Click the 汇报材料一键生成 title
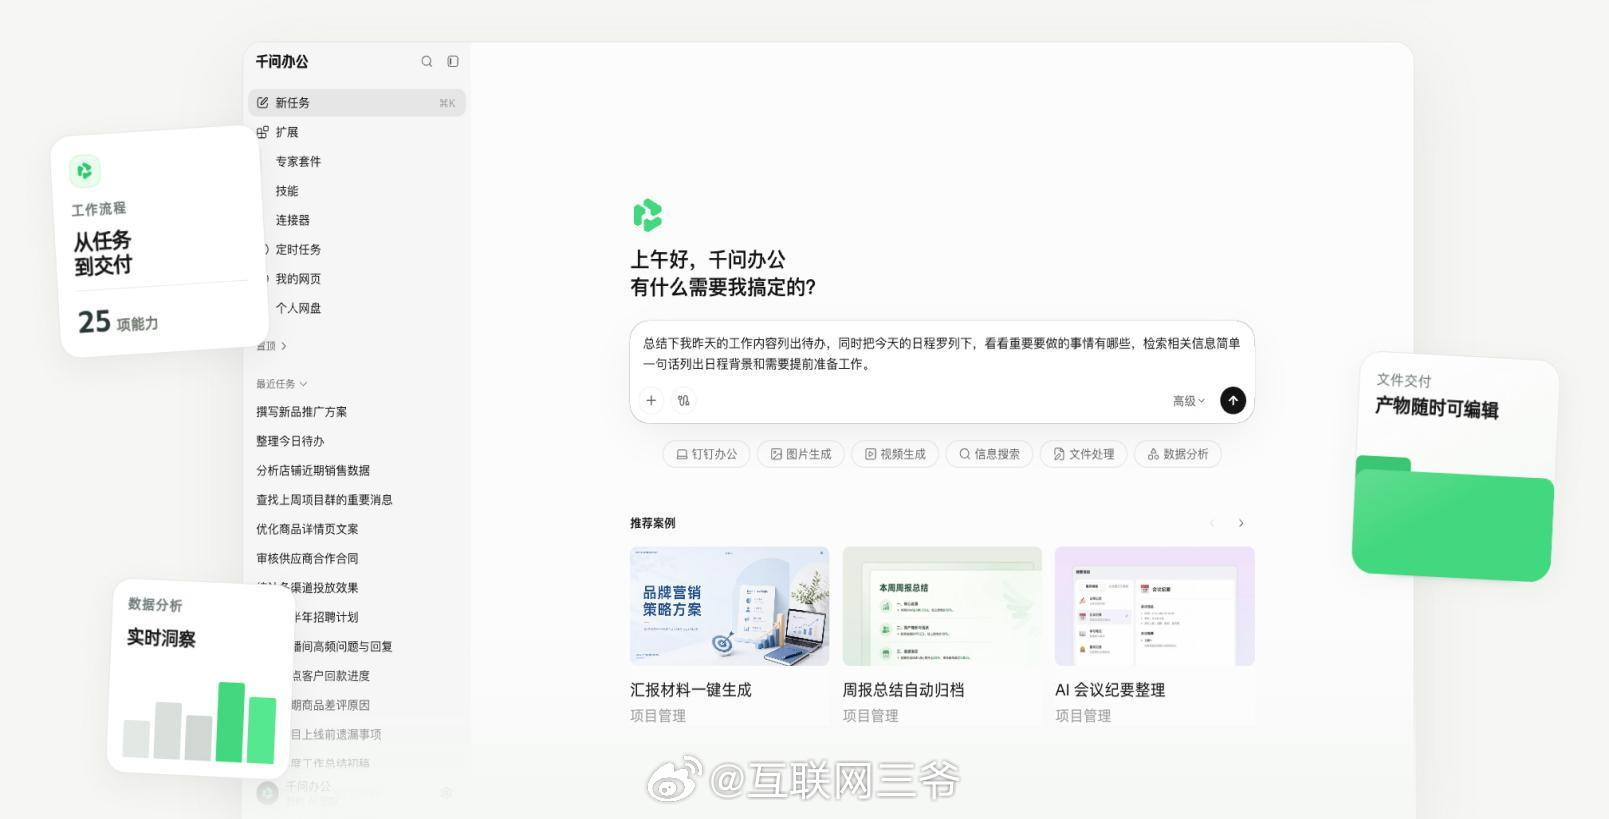The height and width of the screenshot is (819, 1609). 691,690
